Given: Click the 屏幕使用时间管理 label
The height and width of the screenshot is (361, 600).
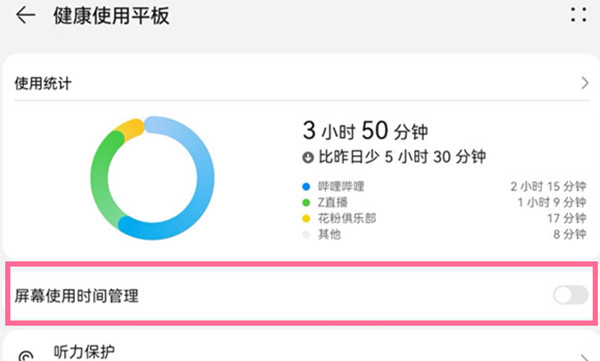Looking at the screenshot, I should [77, 296].
